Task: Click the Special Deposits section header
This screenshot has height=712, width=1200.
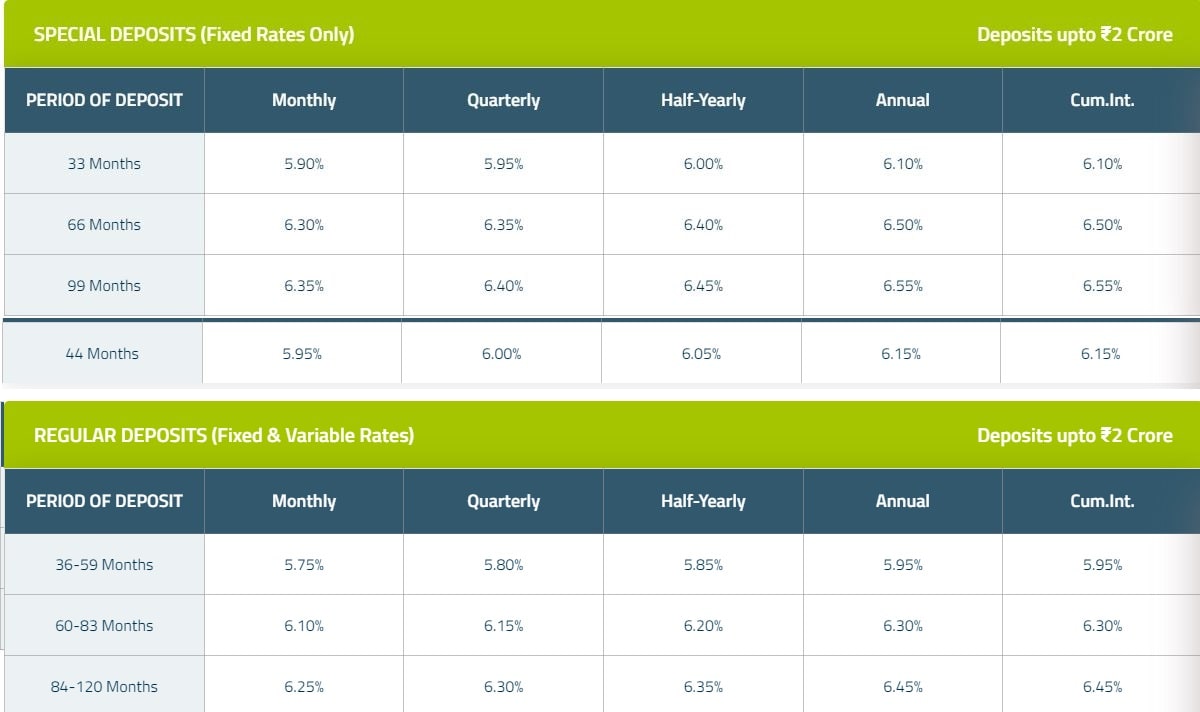Action: point(194,34)
